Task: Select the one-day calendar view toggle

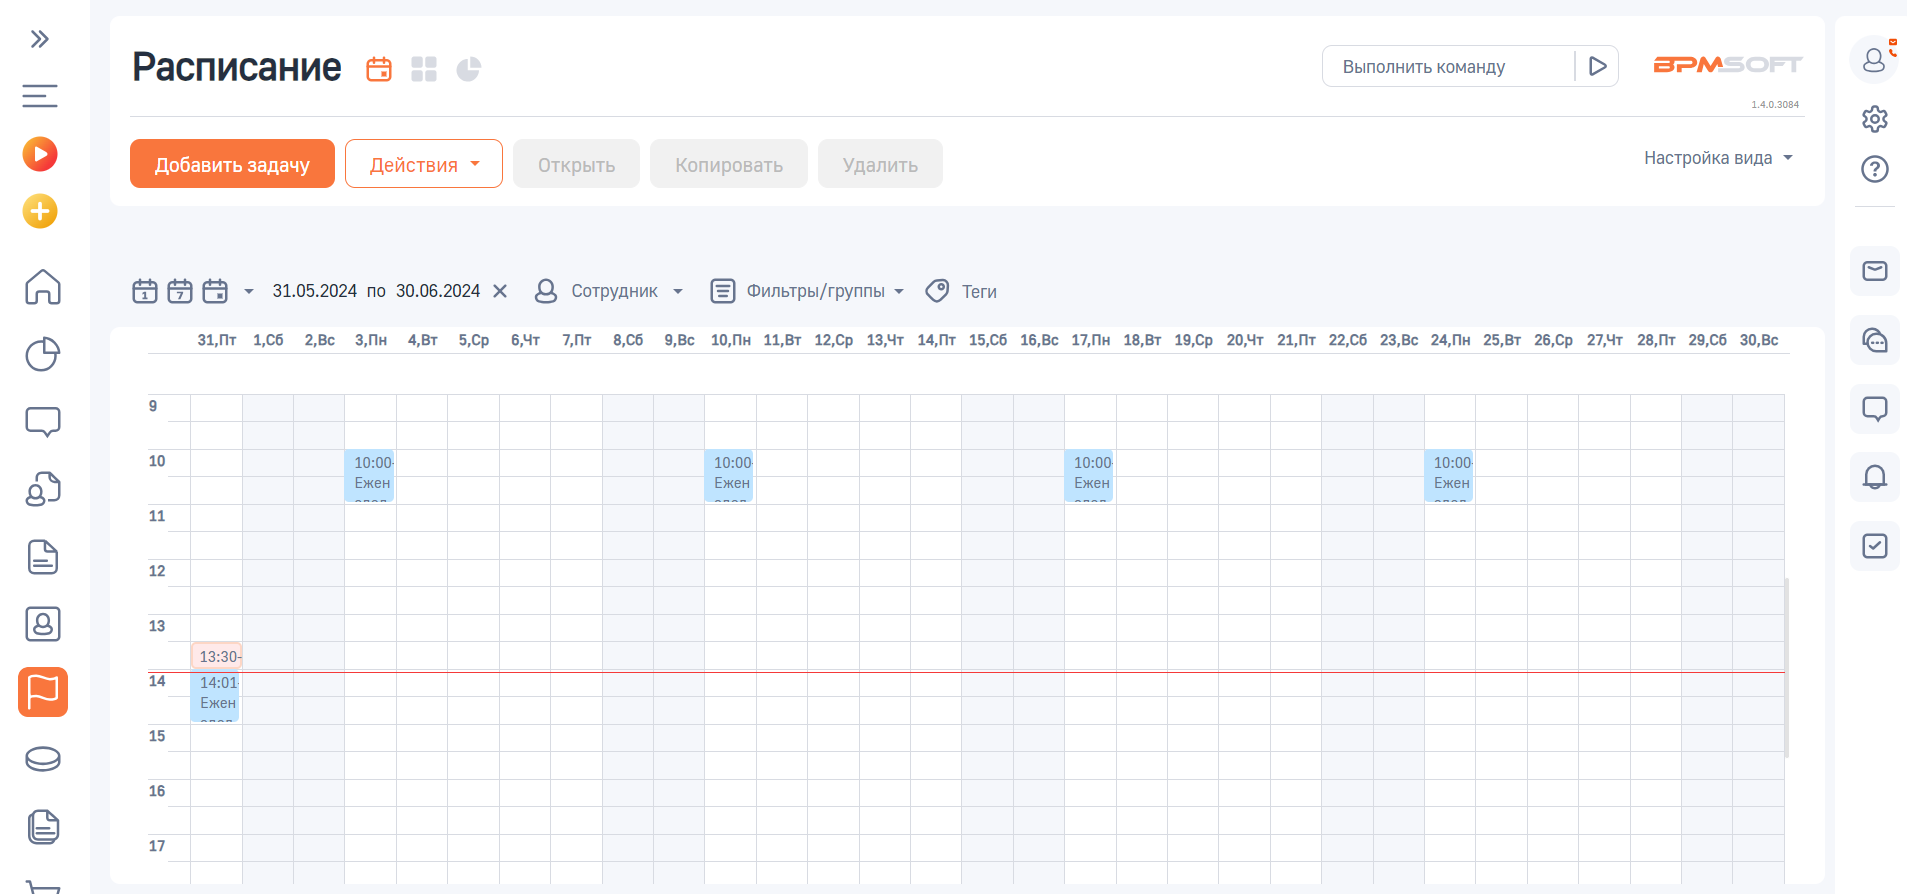Action: click(x=145, y=291)
